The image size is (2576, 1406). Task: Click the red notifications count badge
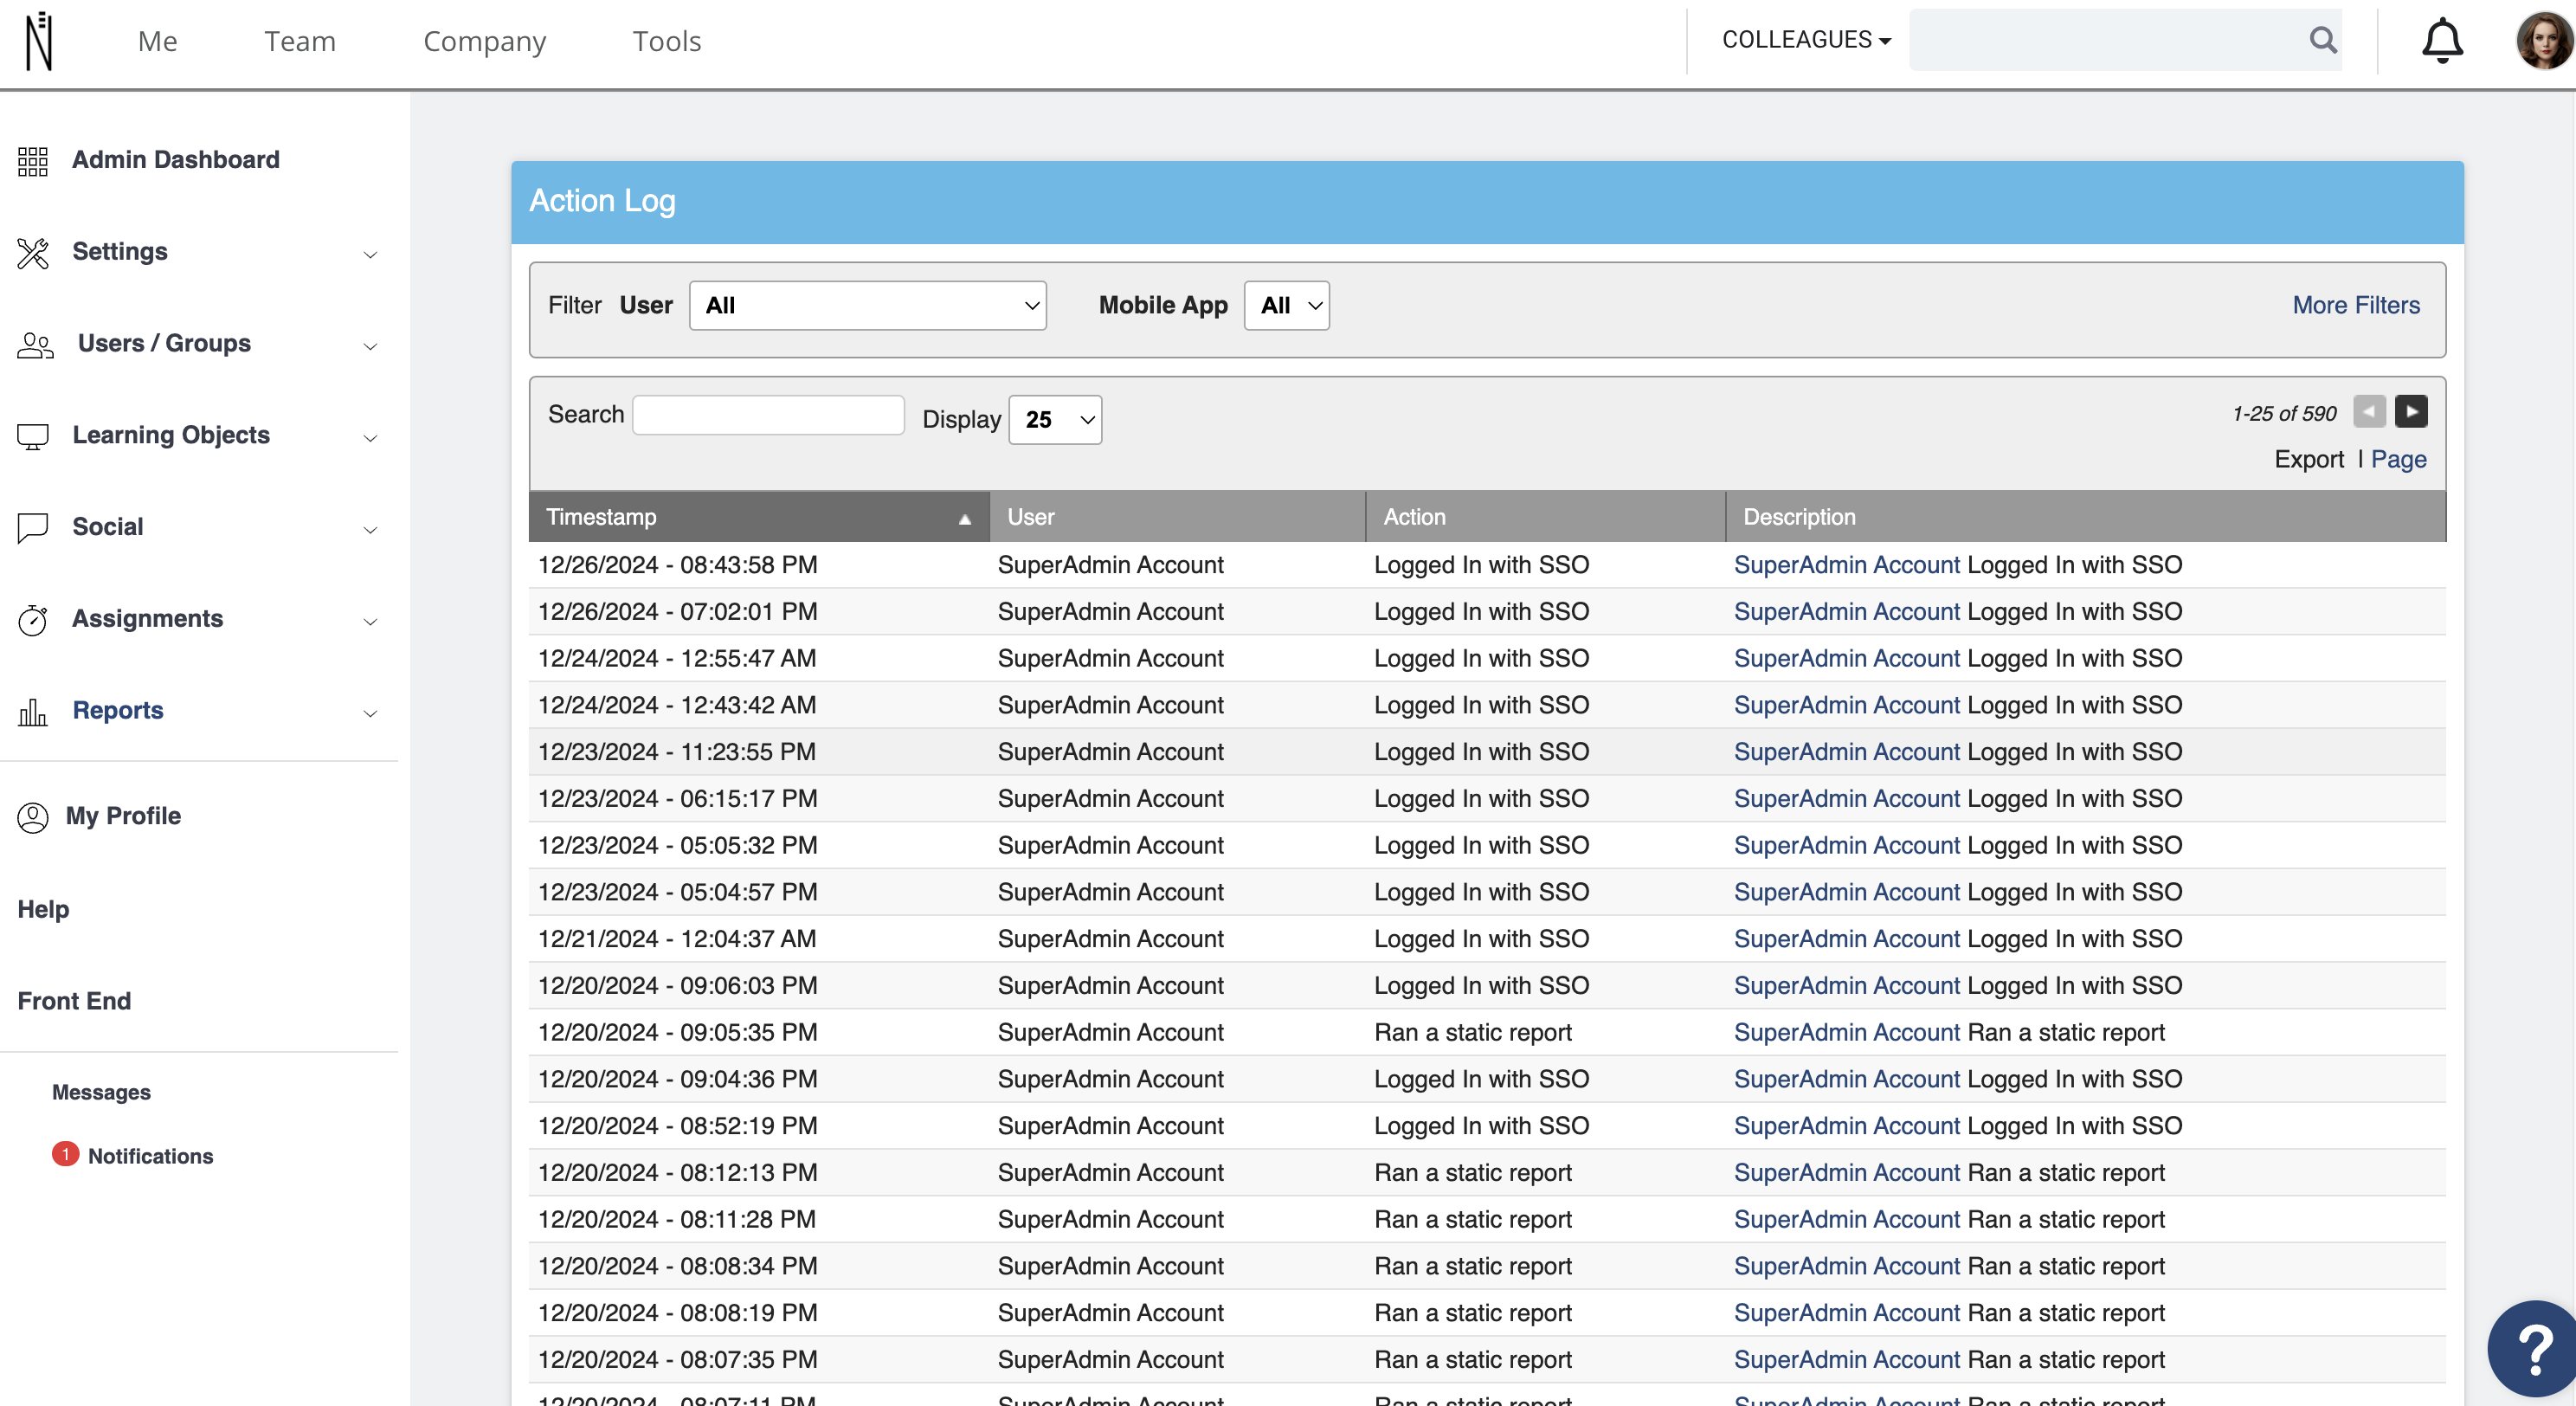(x=65, y=1154)
